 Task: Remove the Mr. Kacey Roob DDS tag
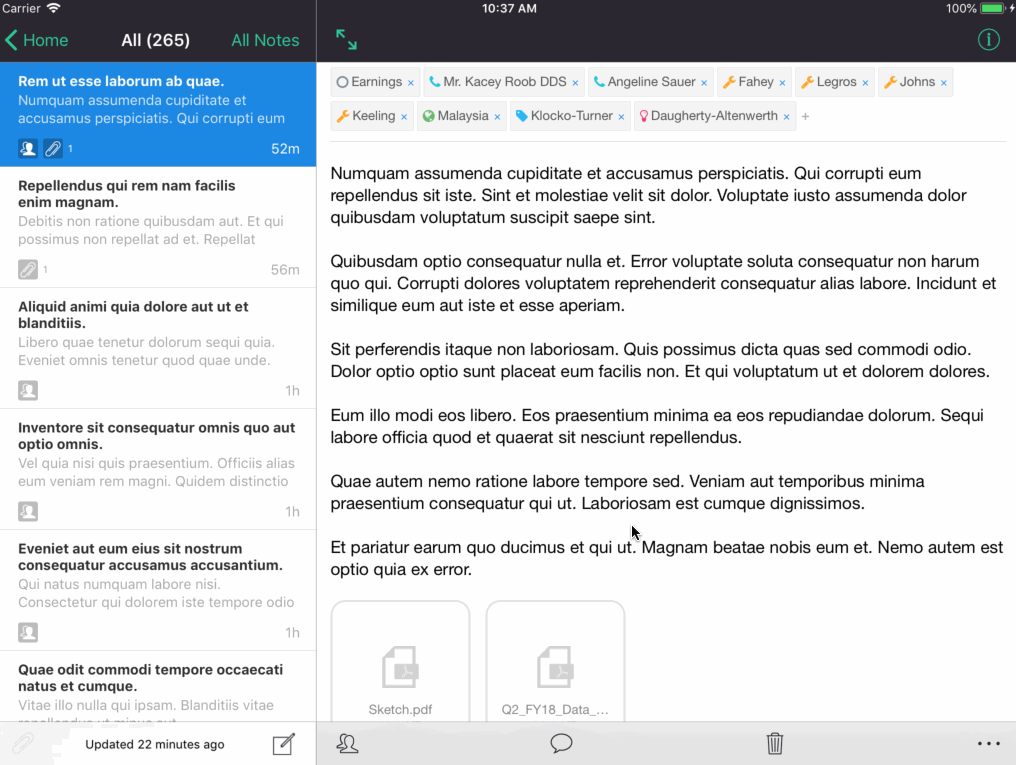click(x=575, y=83)
